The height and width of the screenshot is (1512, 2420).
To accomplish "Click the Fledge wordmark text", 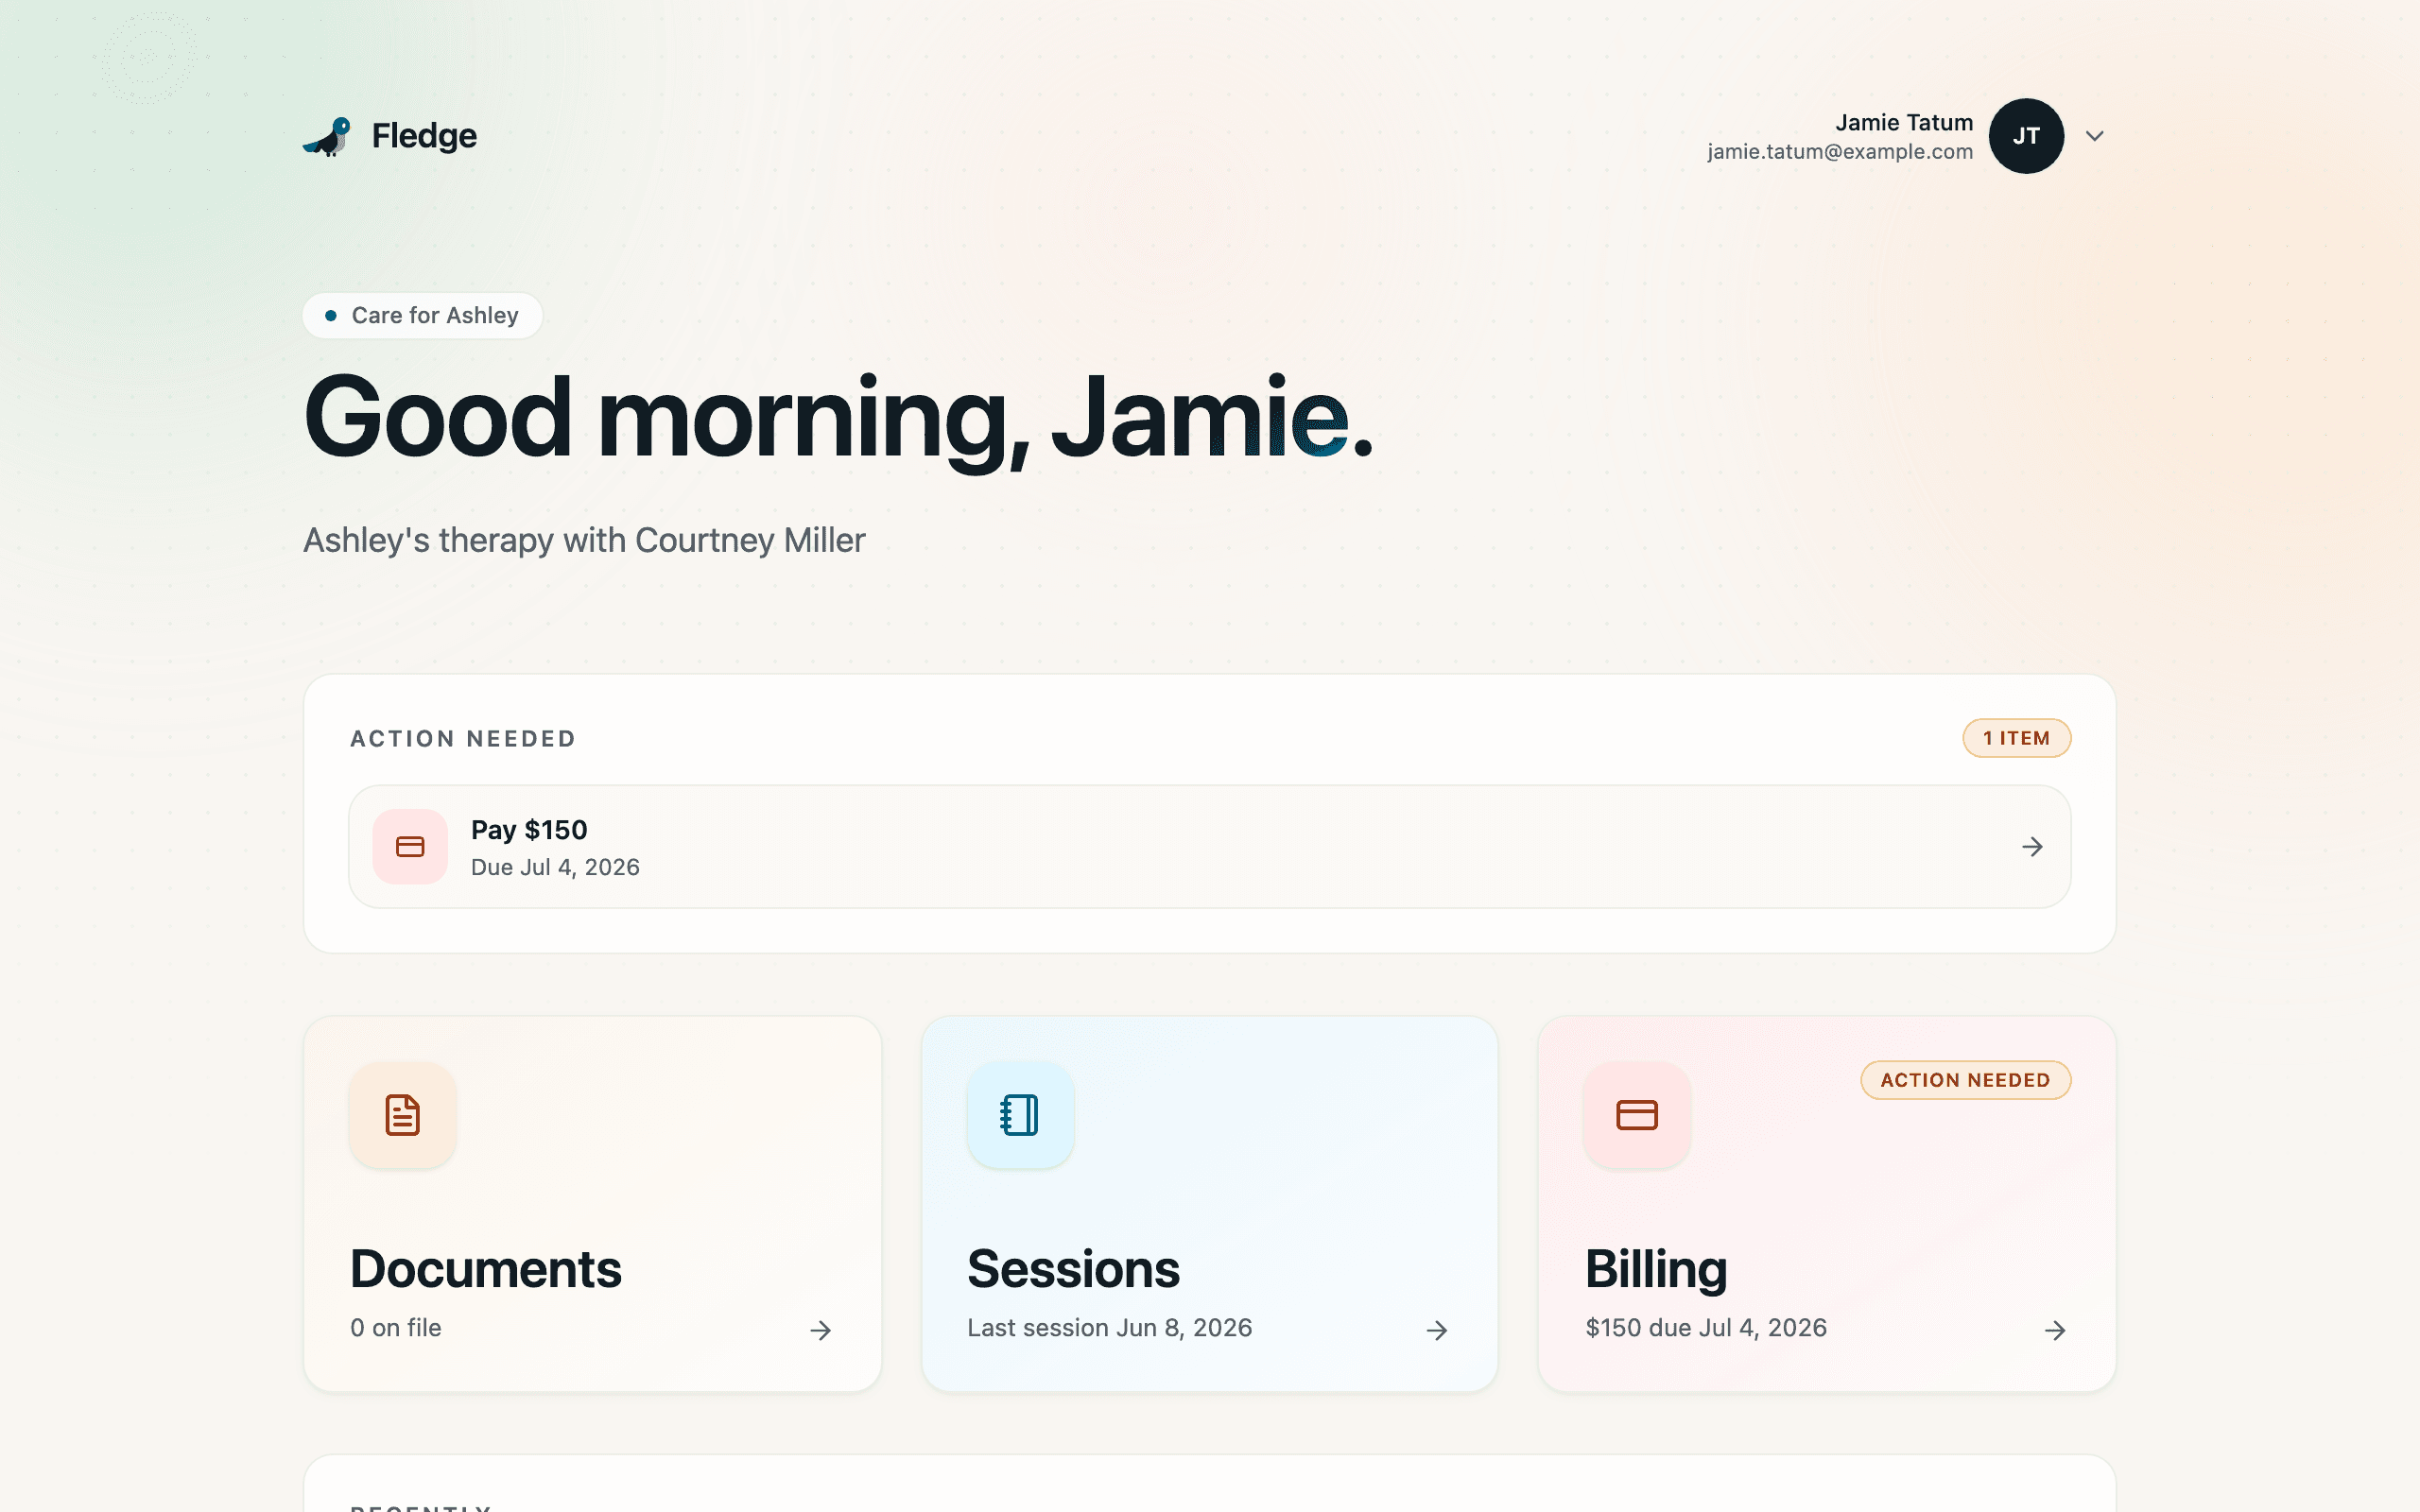I will [x=424, y=136].
